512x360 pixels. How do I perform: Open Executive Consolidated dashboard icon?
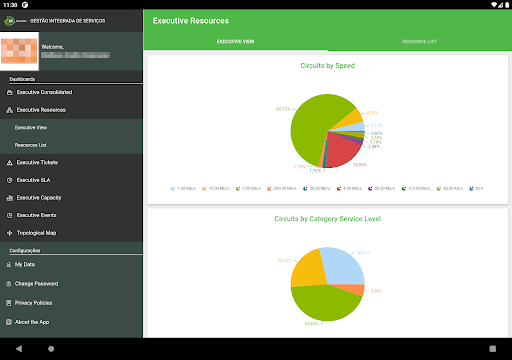tap(10, 92)
